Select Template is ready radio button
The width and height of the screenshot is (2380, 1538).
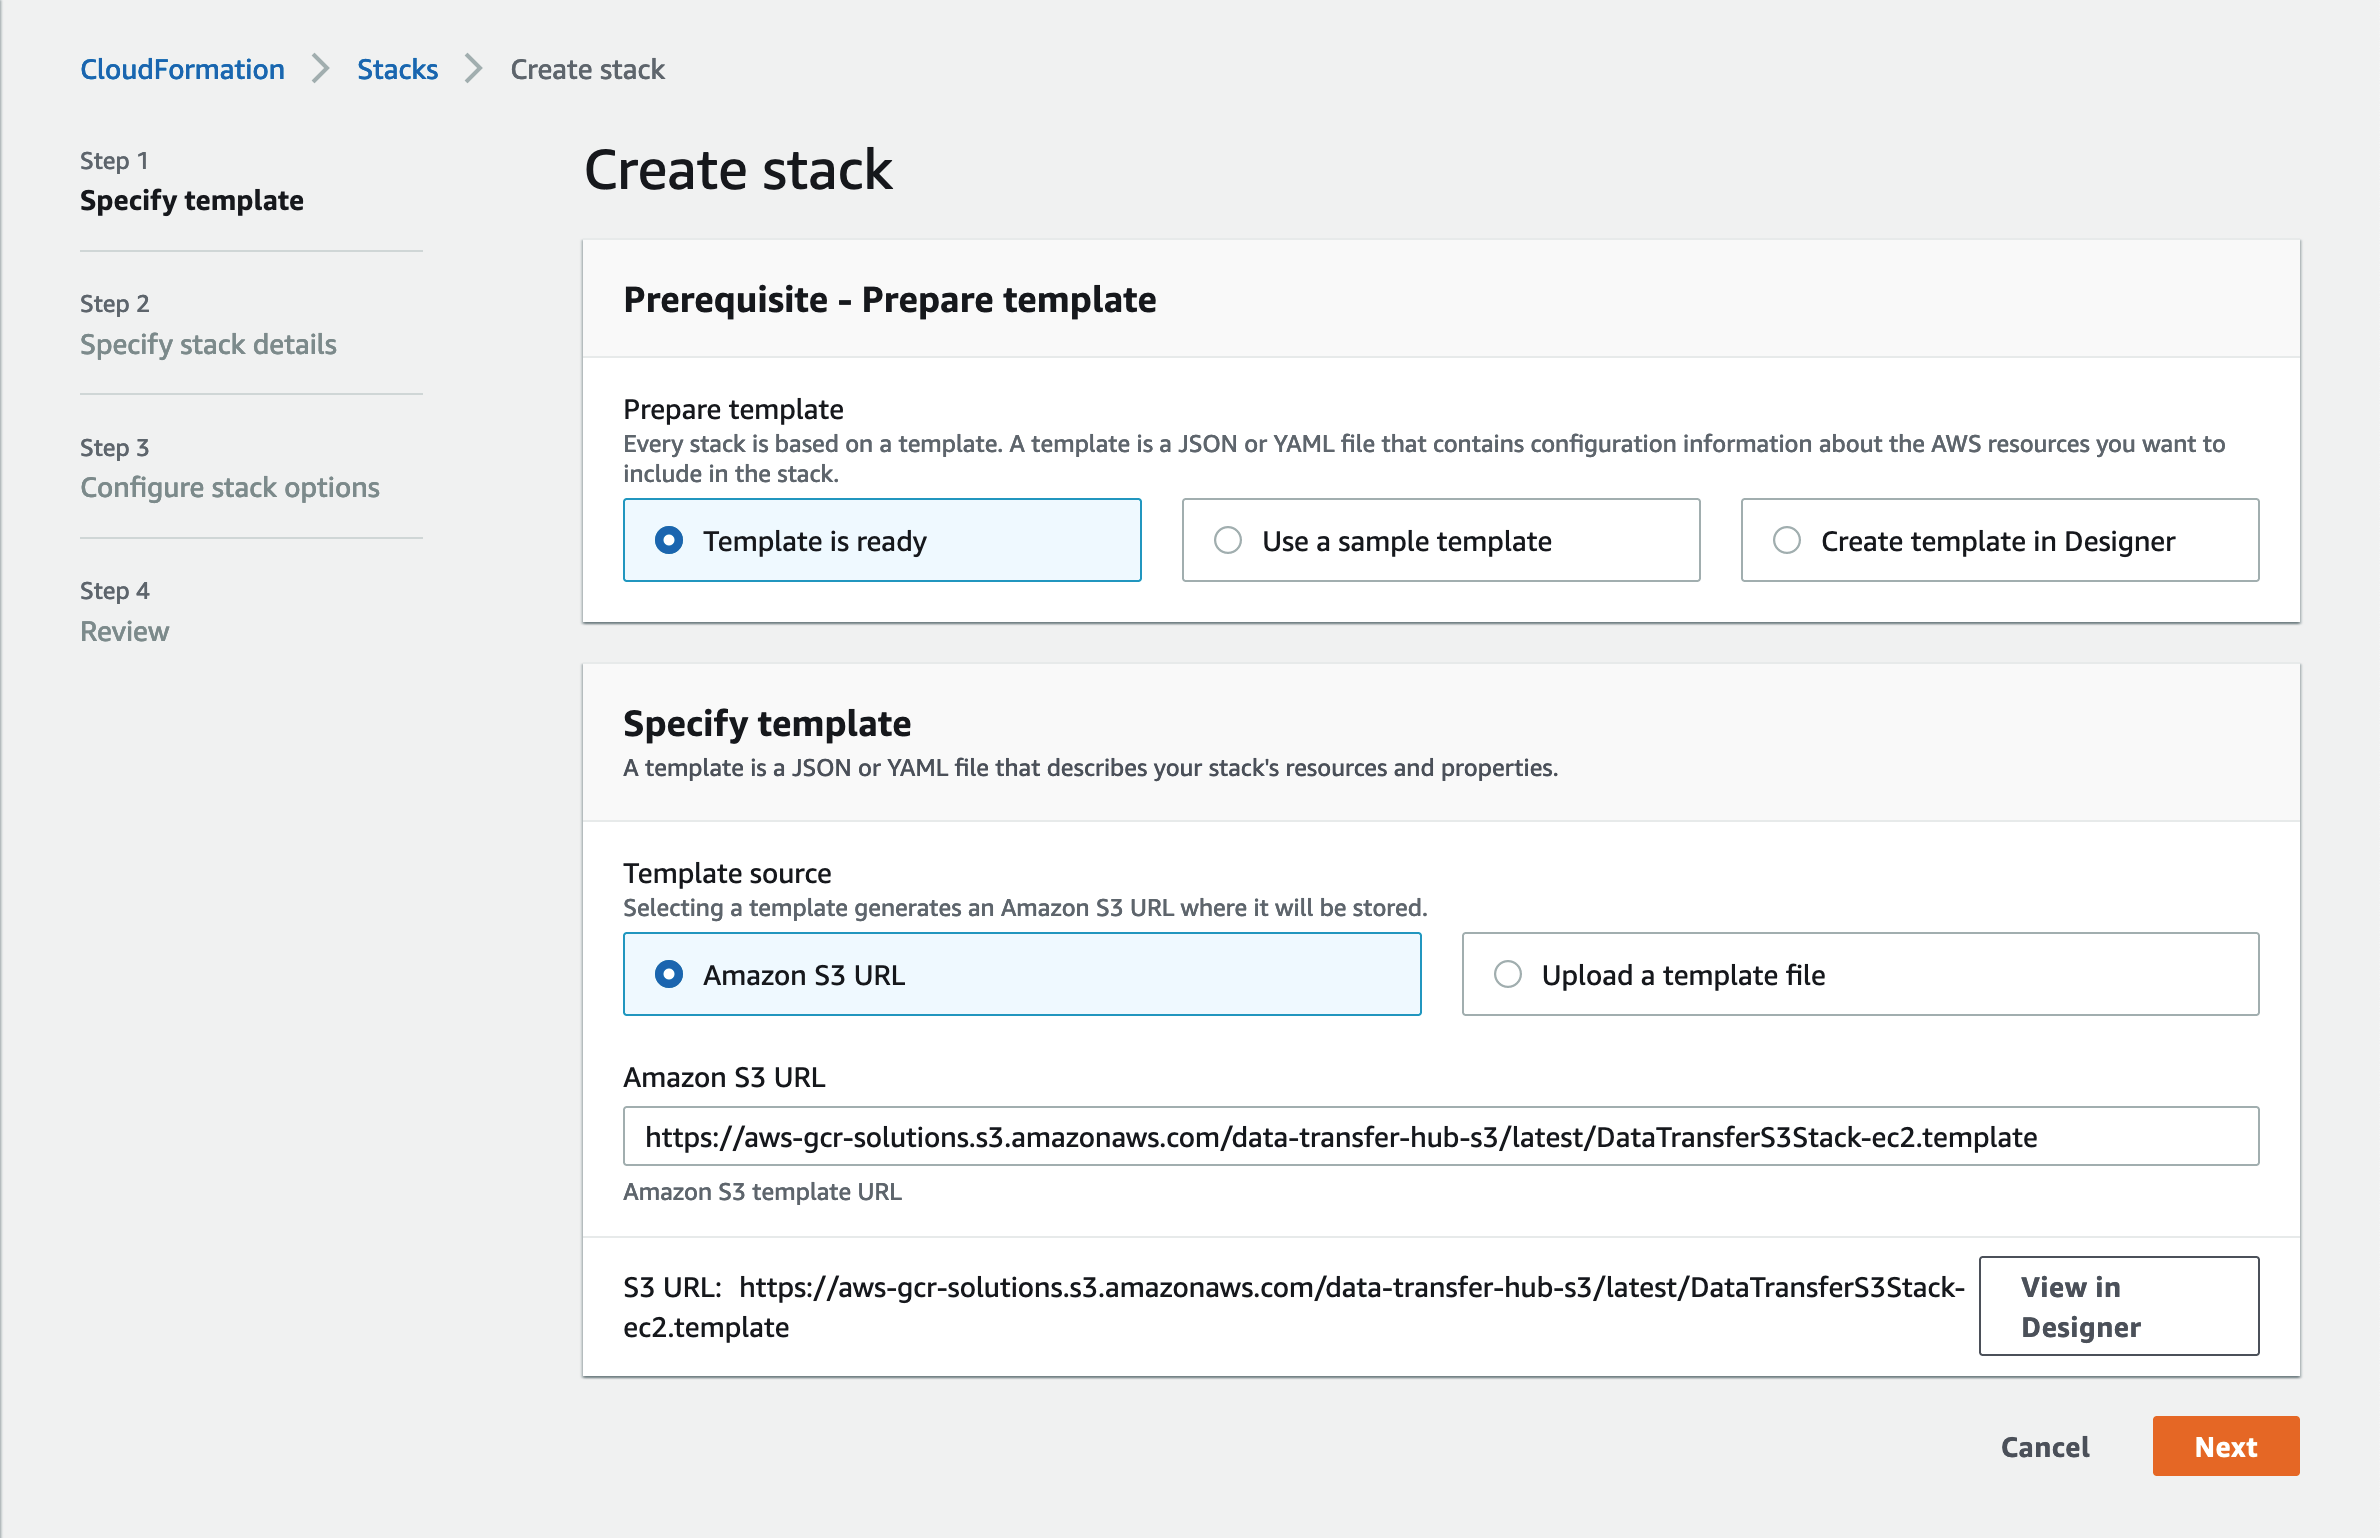(x=669, y=541)
